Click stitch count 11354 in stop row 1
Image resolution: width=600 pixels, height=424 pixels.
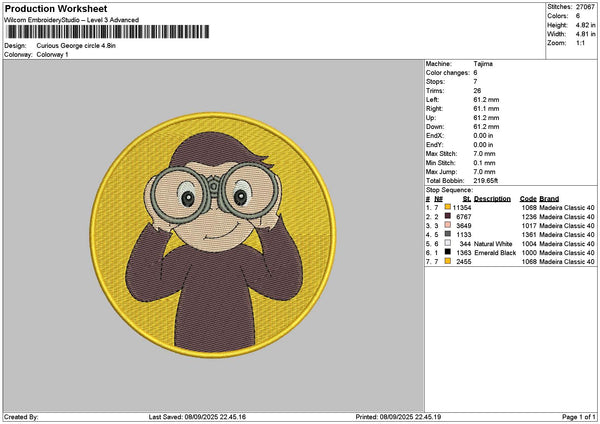point(462,207)
